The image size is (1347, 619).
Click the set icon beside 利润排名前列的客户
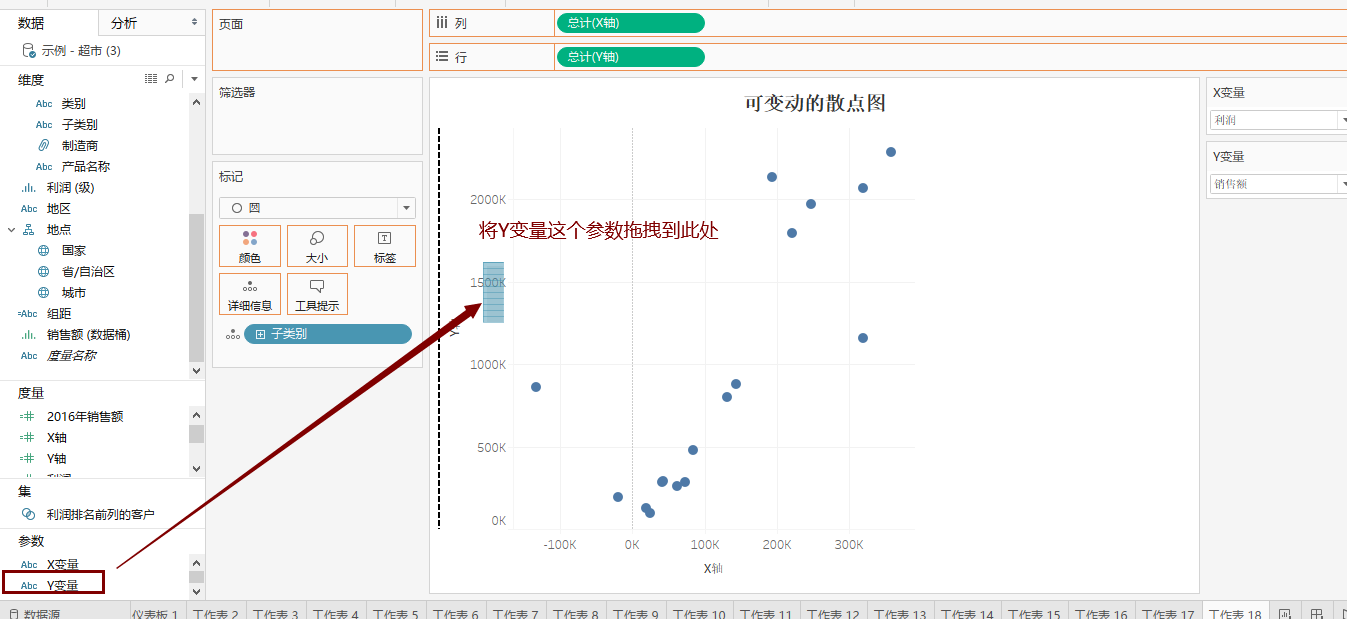29,514
